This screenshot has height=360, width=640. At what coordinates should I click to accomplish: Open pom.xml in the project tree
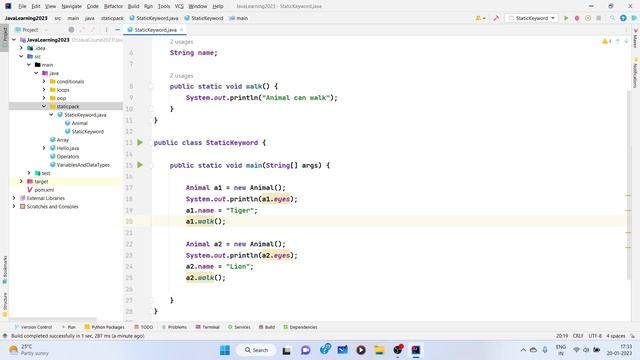pos(40,190)
